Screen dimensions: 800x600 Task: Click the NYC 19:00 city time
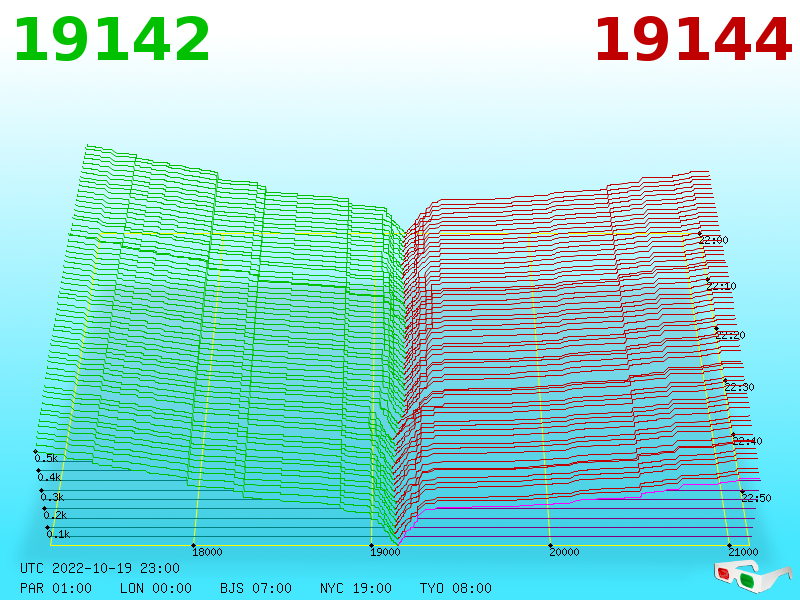coord(356,588)
